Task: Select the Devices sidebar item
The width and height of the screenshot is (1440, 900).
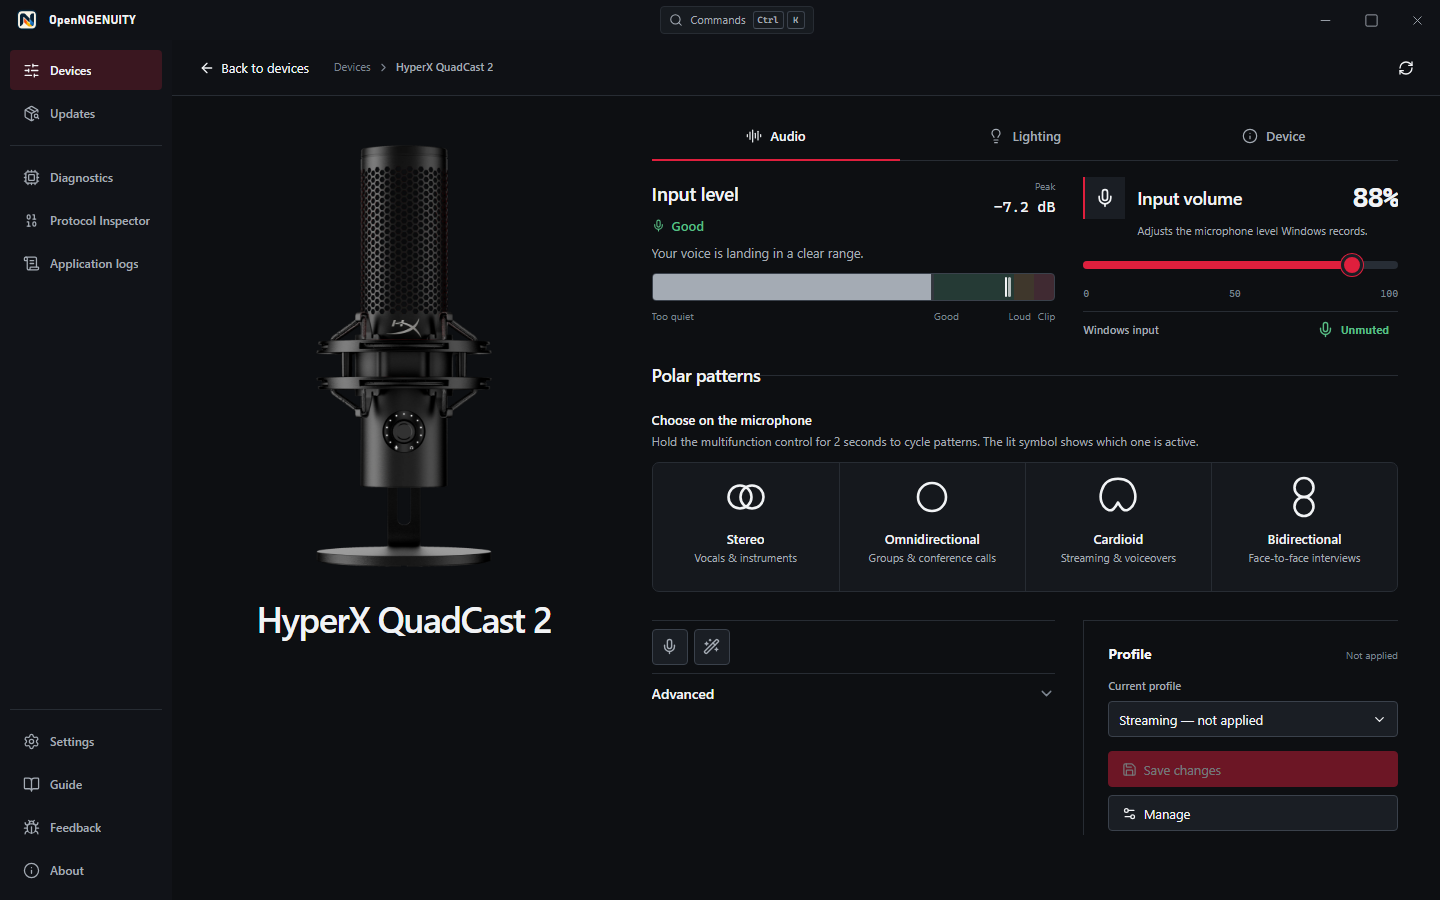Action: [x=86, y=70]
